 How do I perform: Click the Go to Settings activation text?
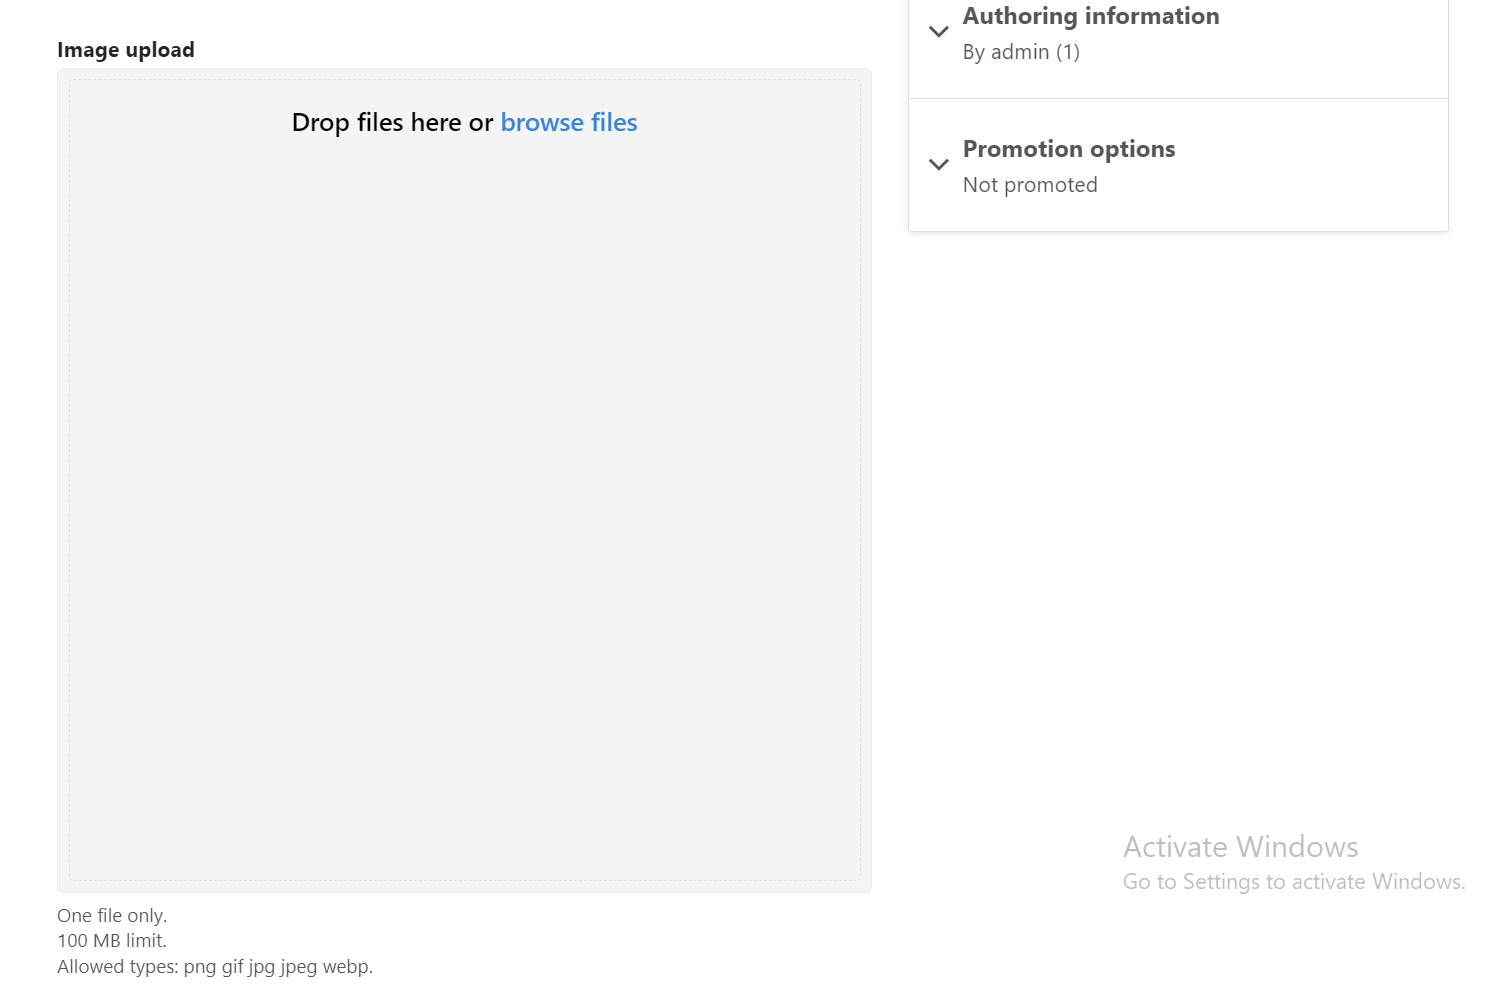[x=1292, y=882]
